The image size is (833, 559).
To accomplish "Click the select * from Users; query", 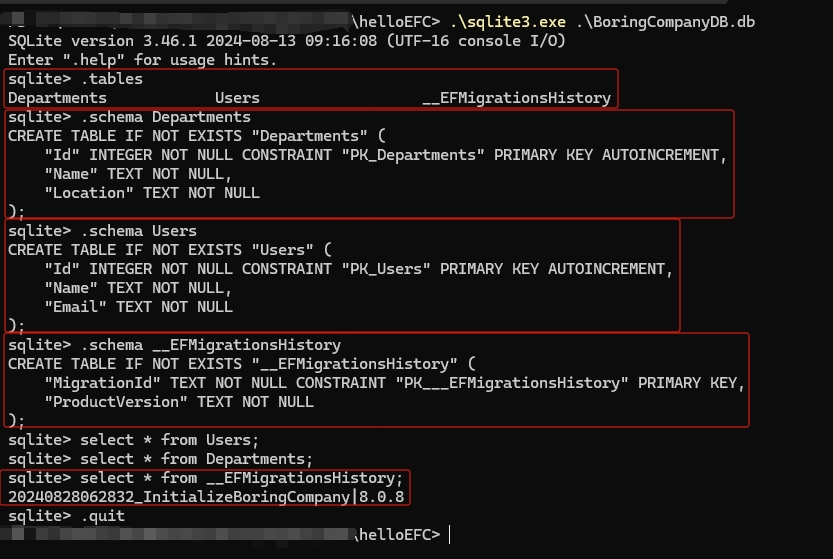I will (169, 440).
